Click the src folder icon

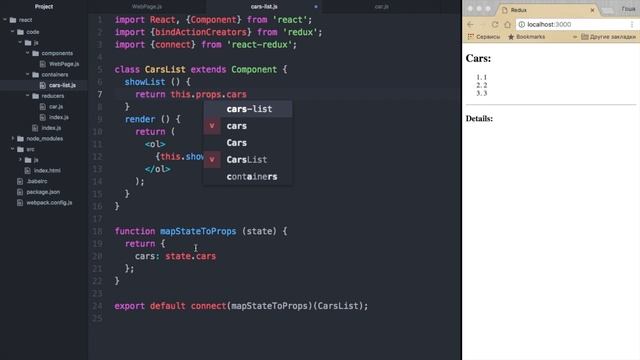click(x=20, y=149)
